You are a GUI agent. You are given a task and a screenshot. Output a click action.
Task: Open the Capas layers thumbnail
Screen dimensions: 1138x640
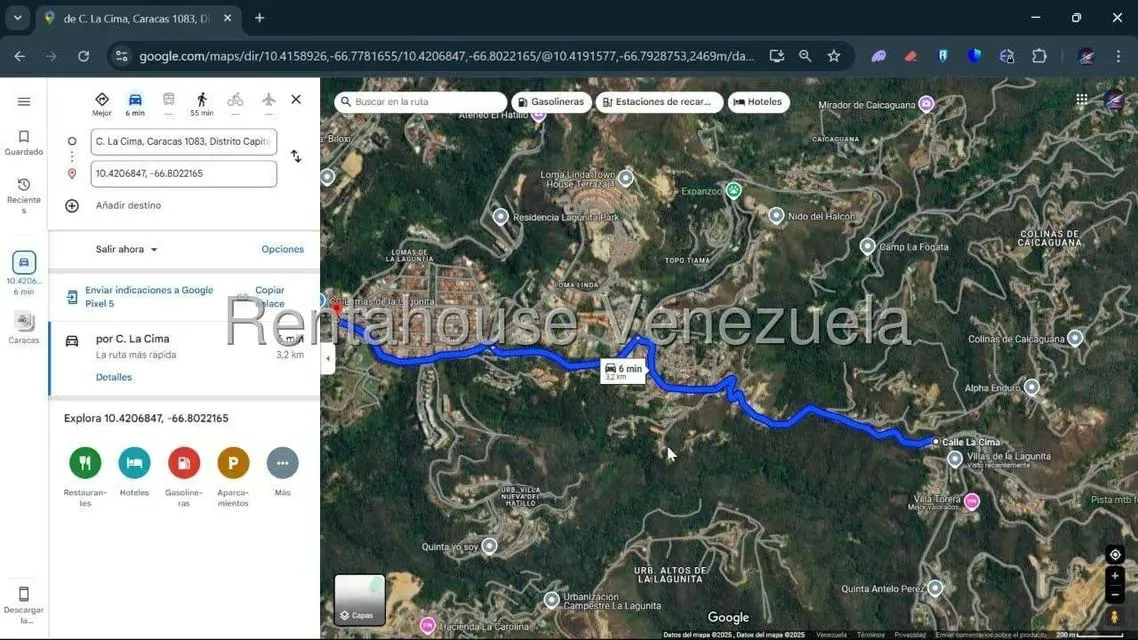(x=359, y=599)
